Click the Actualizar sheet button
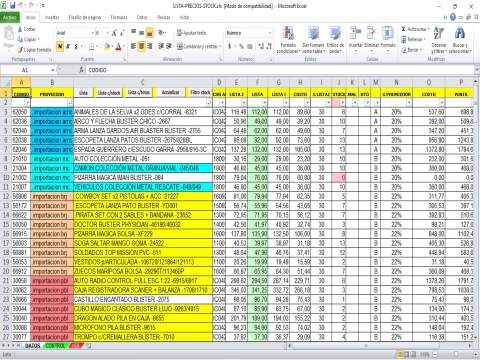This screenshot has width=480, height=360. [170, 92]
